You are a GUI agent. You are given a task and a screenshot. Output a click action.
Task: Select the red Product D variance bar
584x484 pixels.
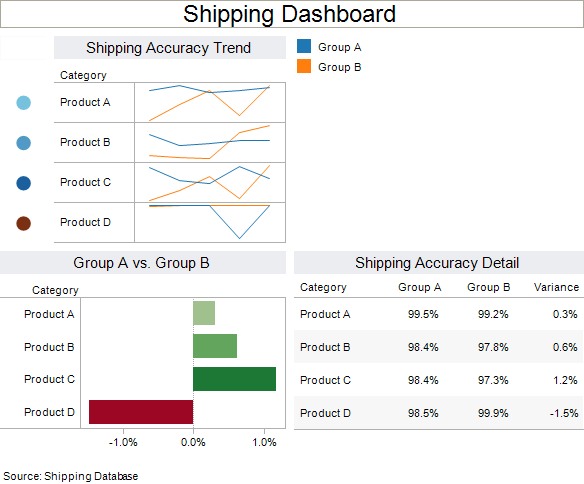click(x=141, y=412)
